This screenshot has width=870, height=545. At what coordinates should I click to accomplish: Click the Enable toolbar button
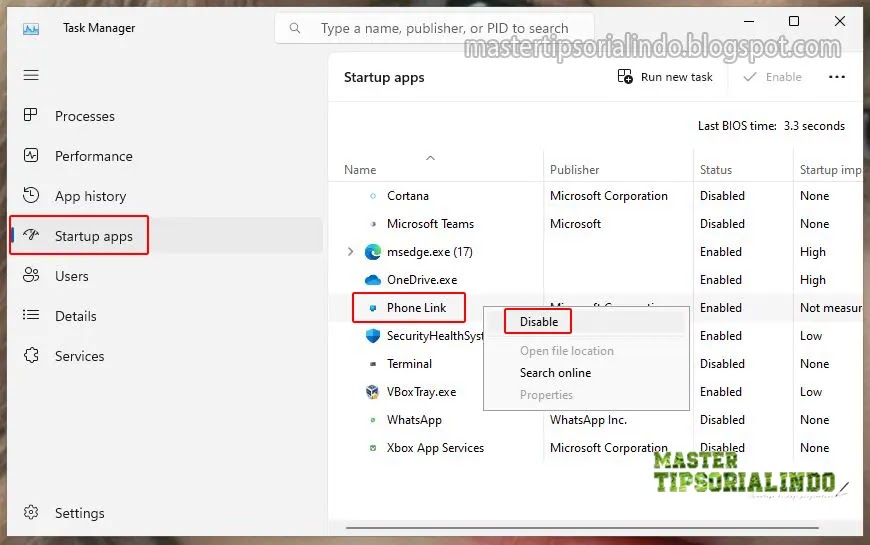(x=772, y=77)
